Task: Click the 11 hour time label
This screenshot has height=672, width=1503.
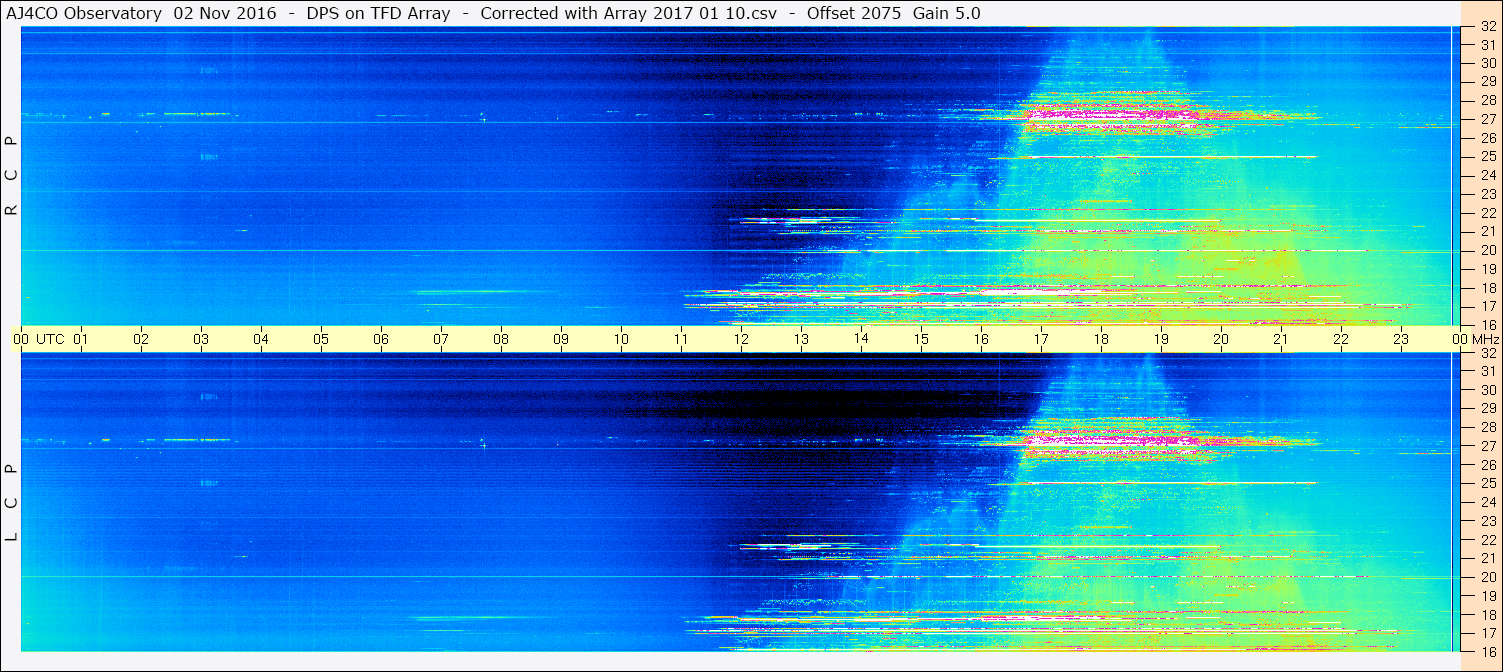Action: point(681,340)
